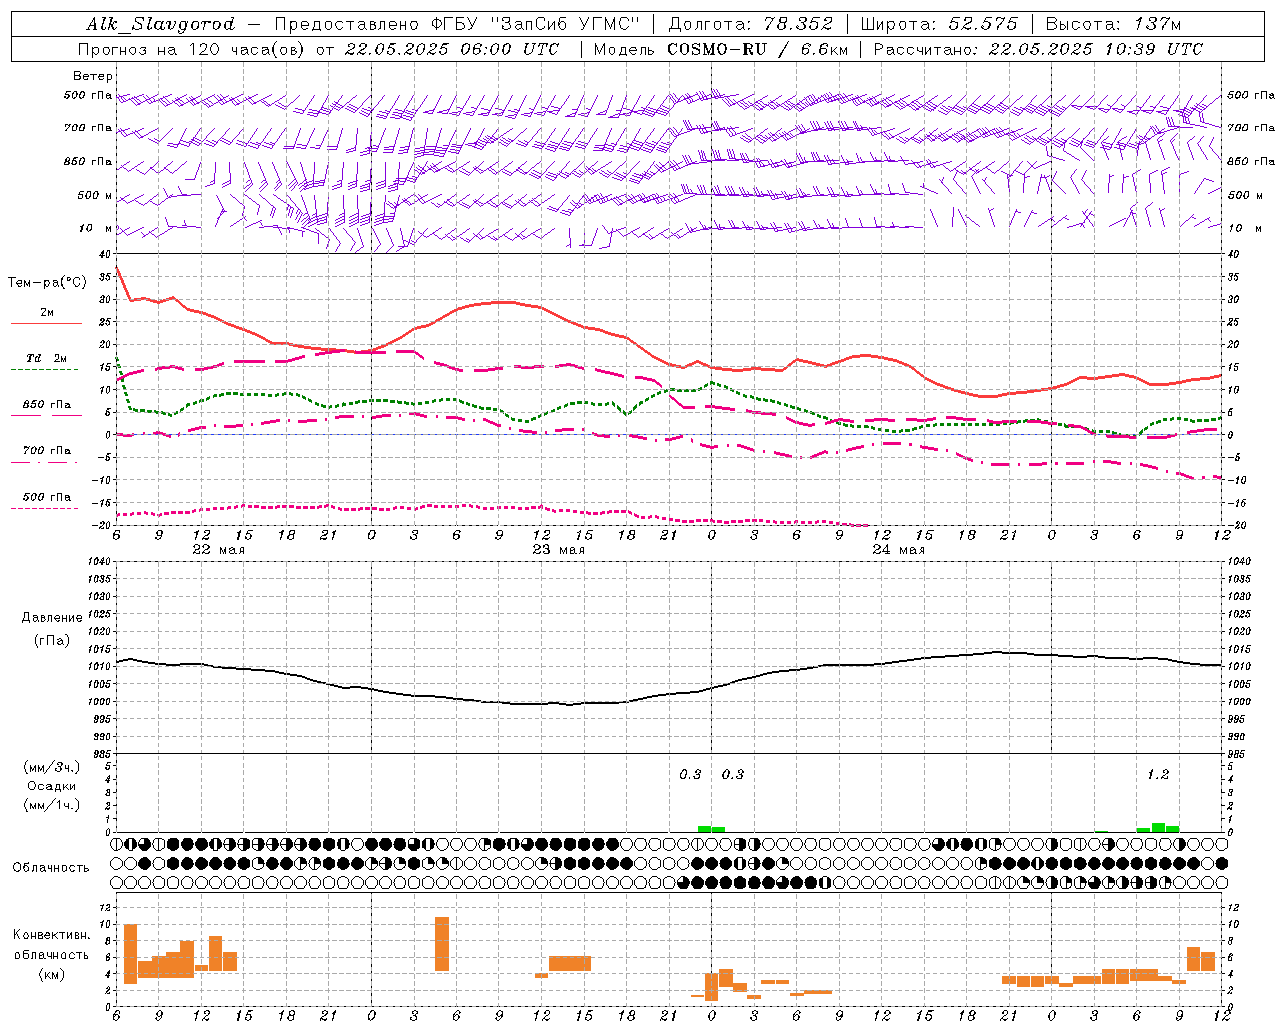The image size is (1280, 1024).
Task: Click the green precipitation bar below '1.2'
Action: (x=1158, y=827)
